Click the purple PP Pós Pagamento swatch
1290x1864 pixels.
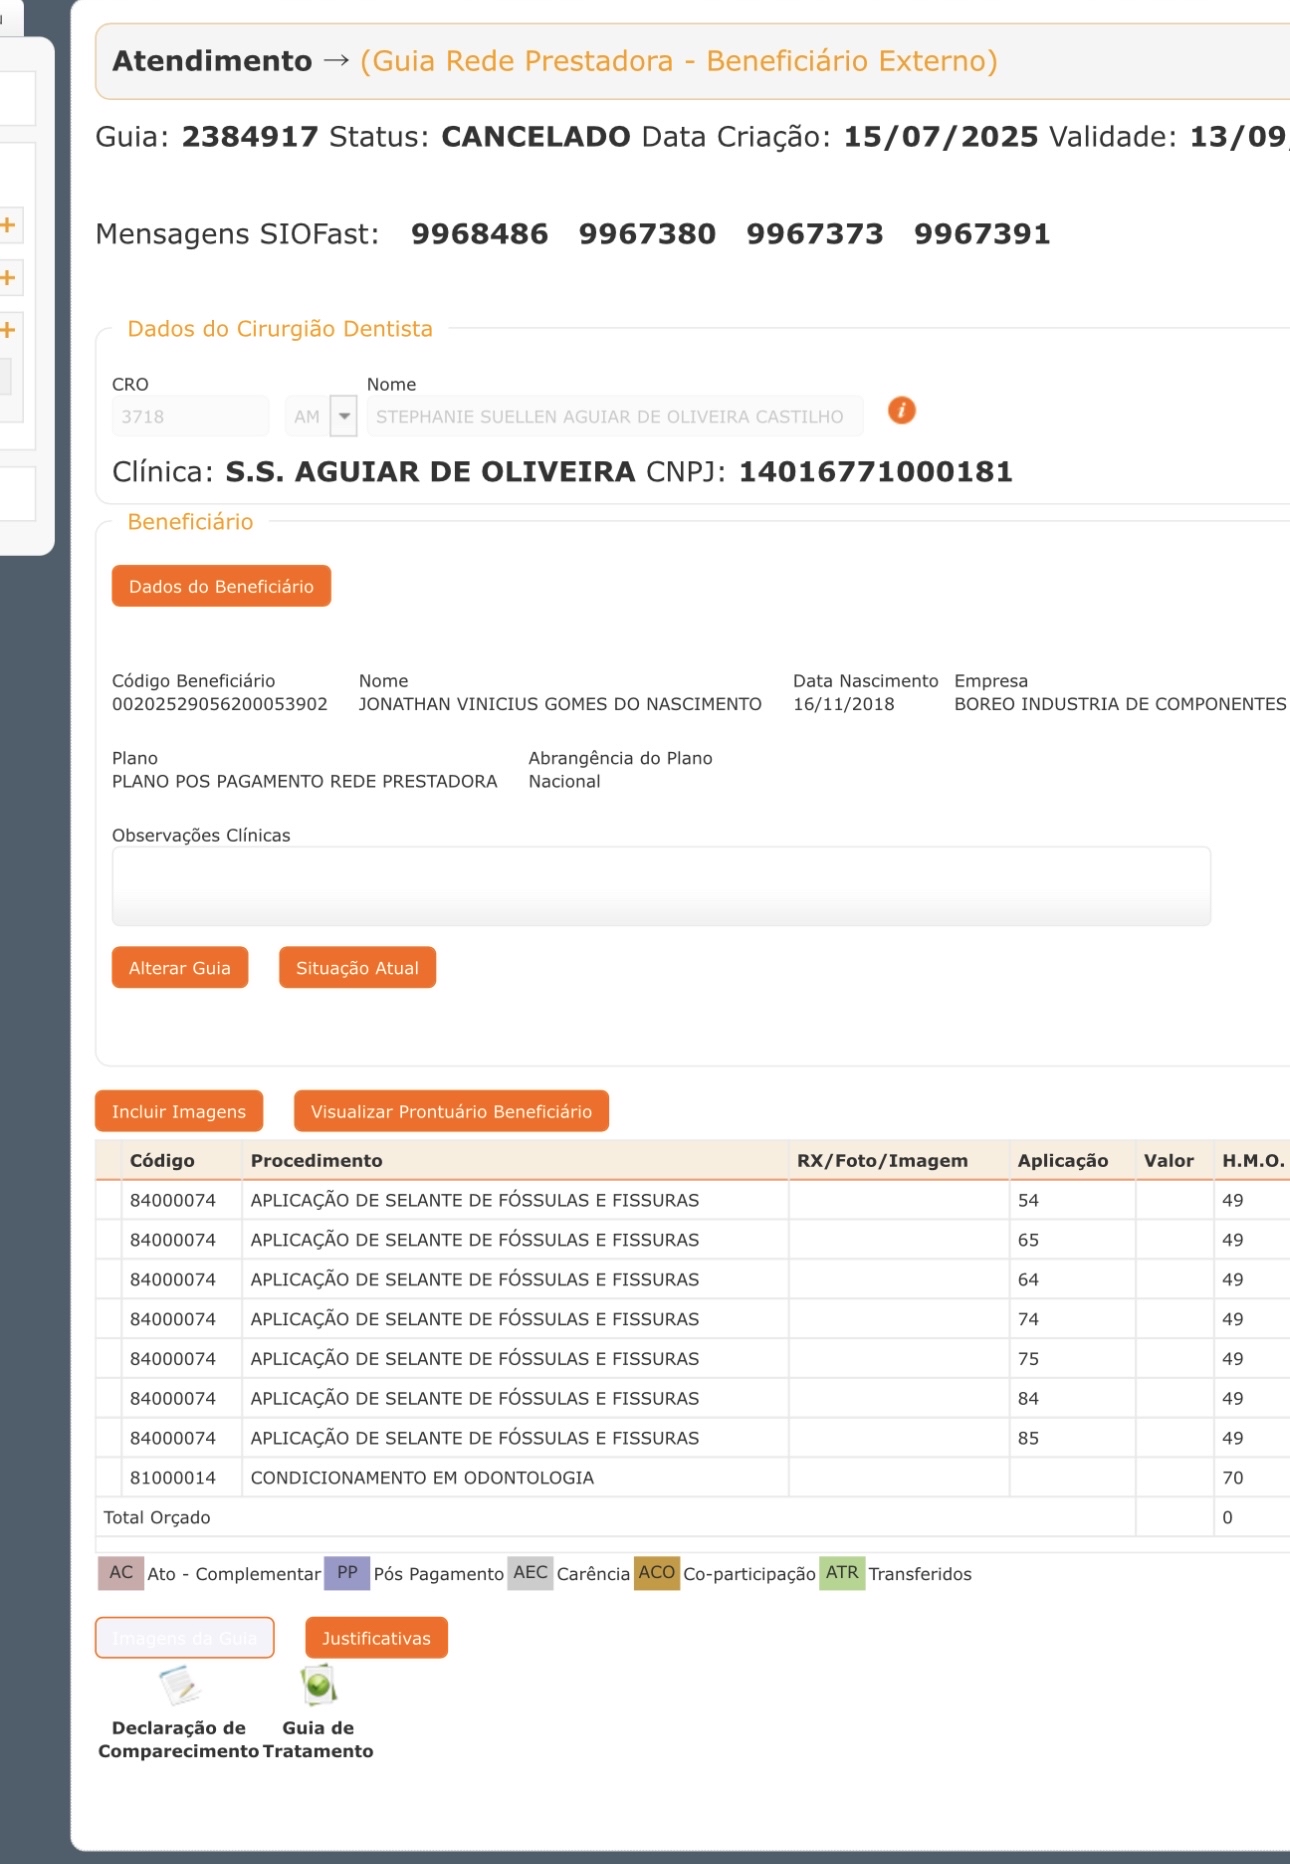coord(347,1573)
